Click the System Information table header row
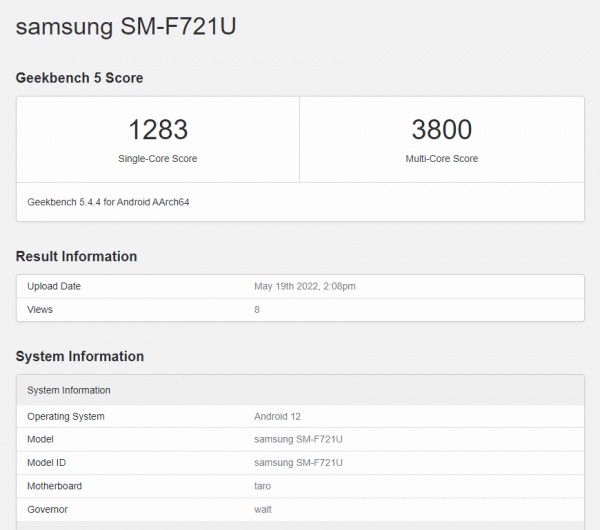 tap(300, 390)
